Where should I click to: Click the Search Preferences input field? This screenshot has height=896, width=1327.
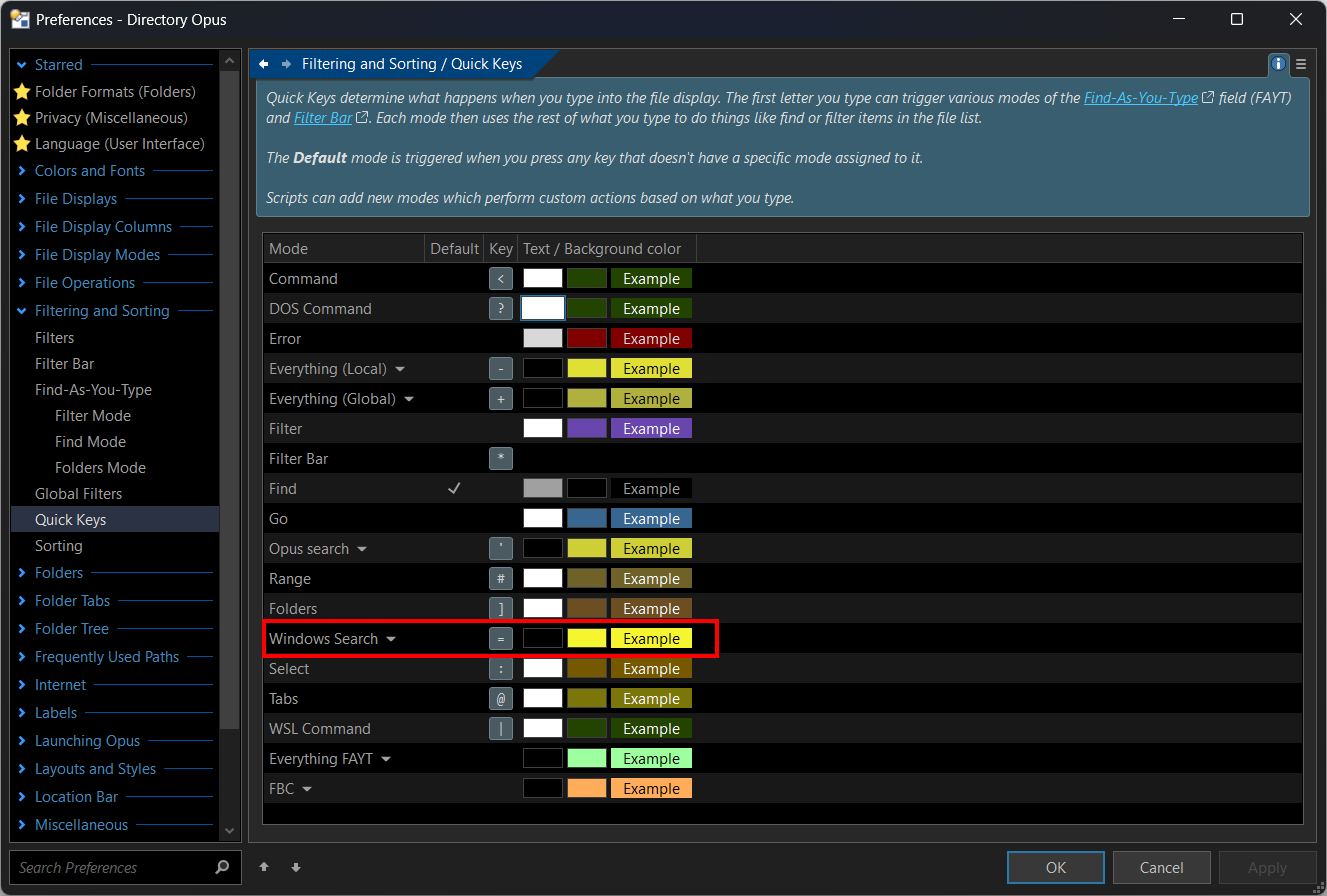110,867
